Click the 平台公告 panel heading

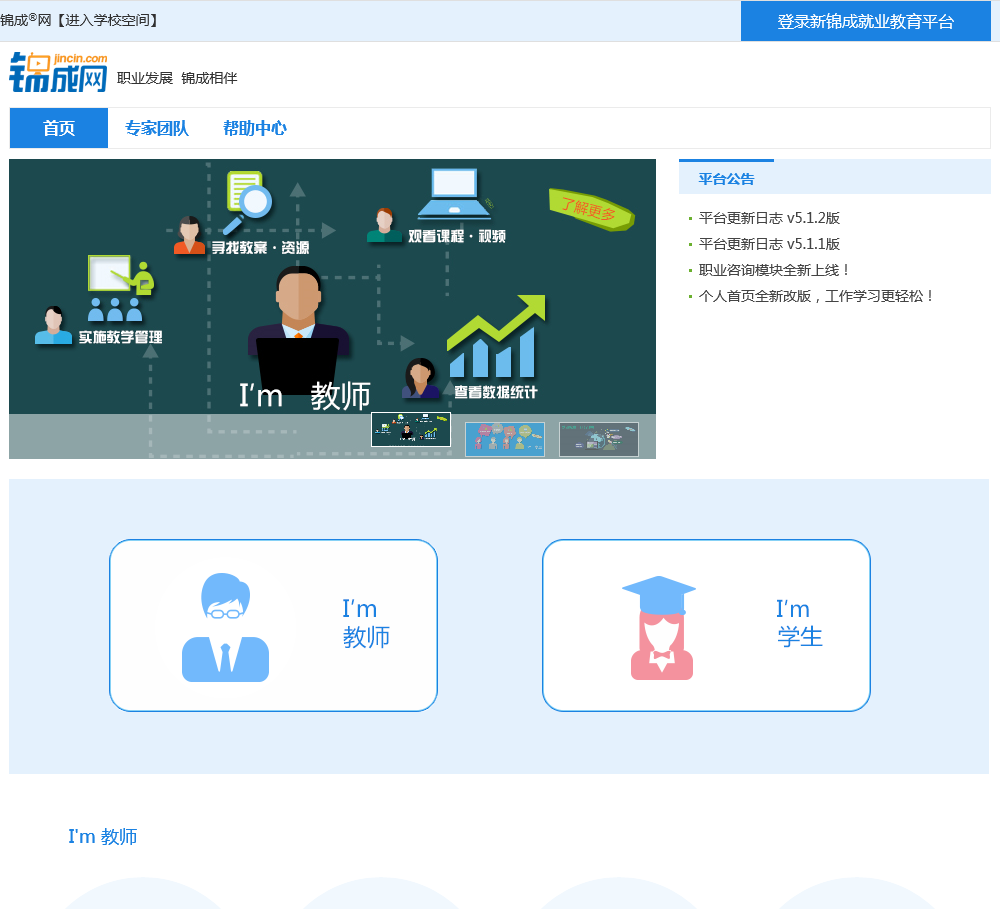click(x=726, y=179)
